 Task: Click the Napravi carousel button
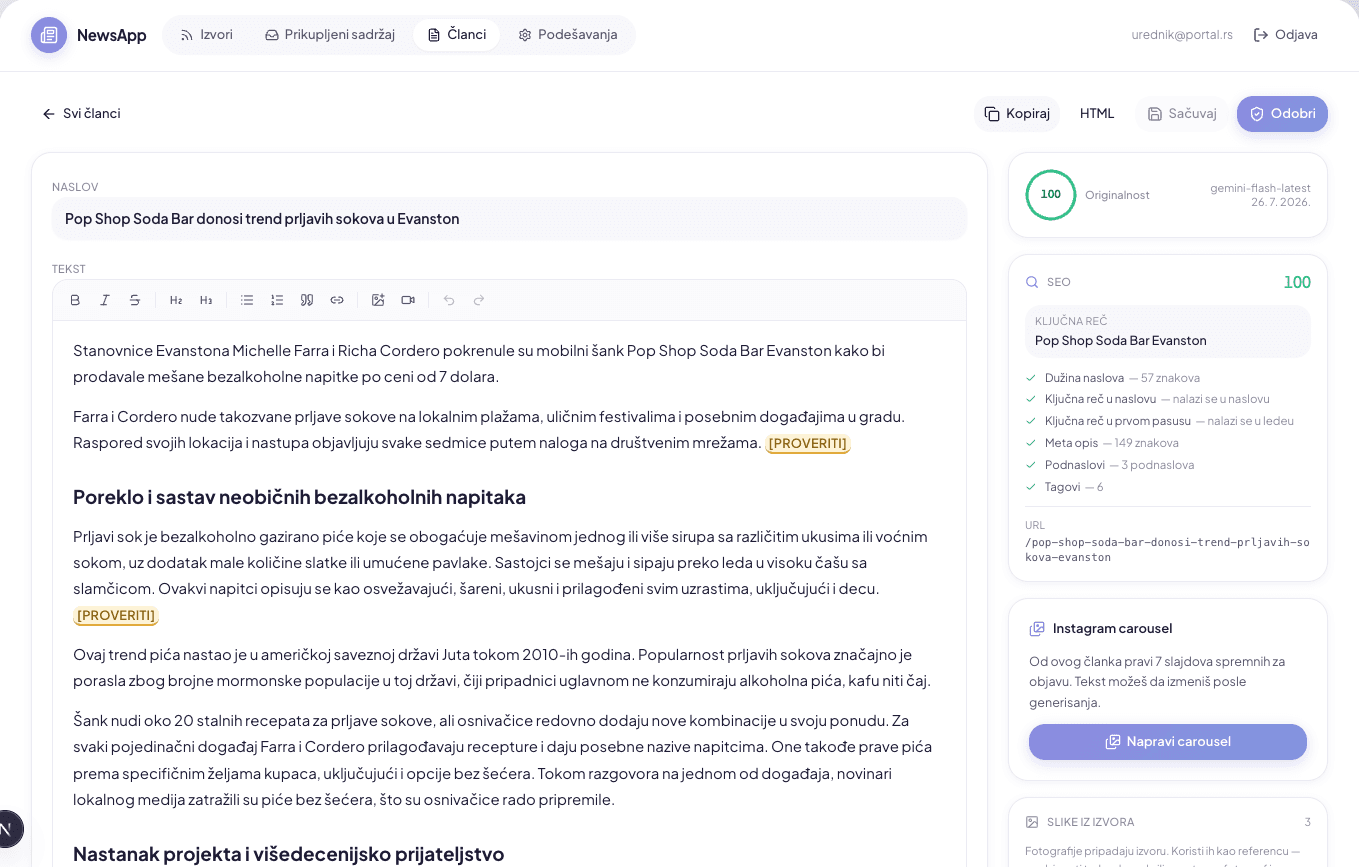click(1168, 742)
